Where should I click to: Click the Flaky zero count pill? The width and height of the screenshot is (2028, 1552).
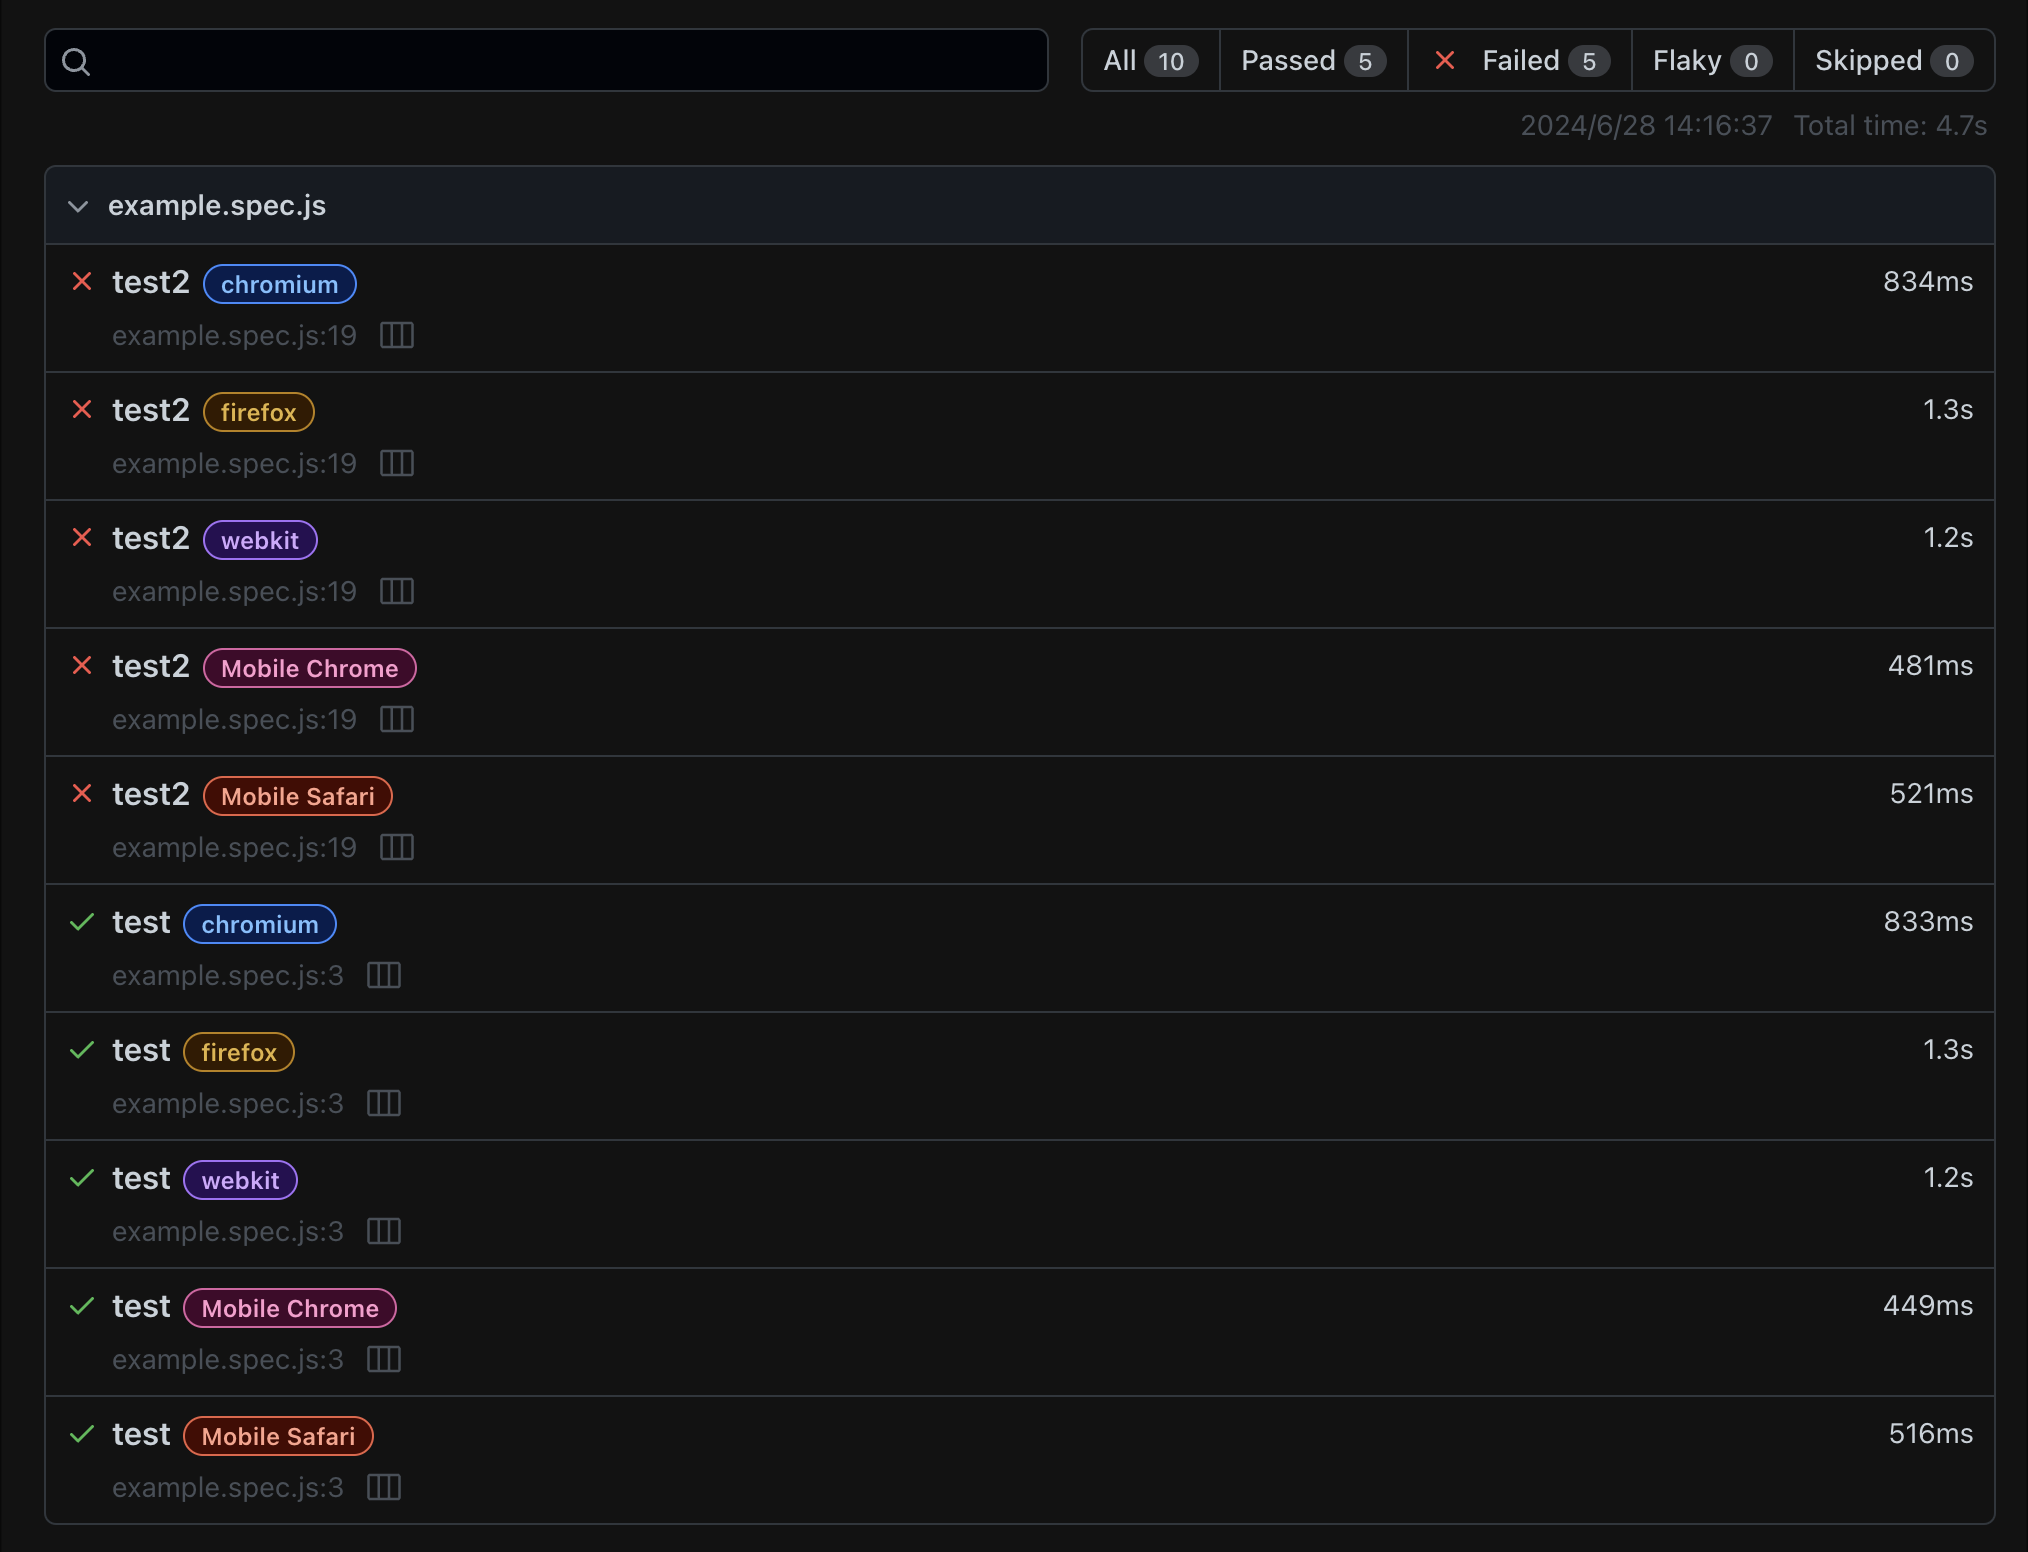1710,60
